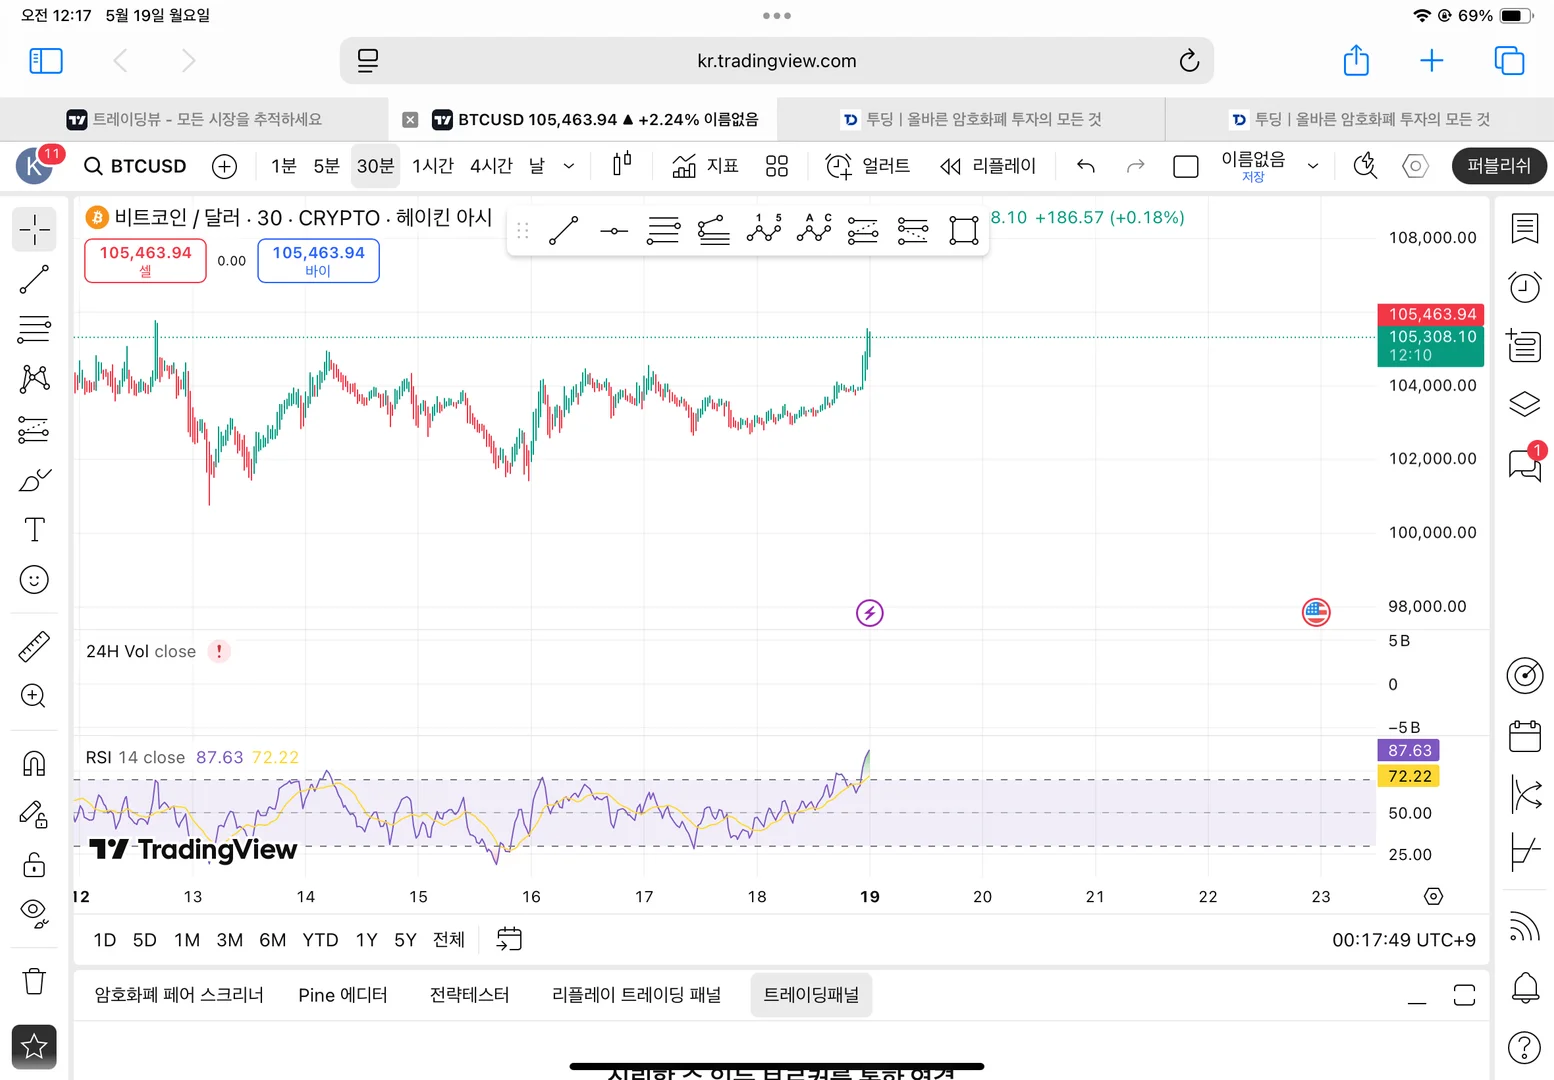1554x1080 pixels.
Task: Toggle stay in drawing mode
Action: [34, 815]
